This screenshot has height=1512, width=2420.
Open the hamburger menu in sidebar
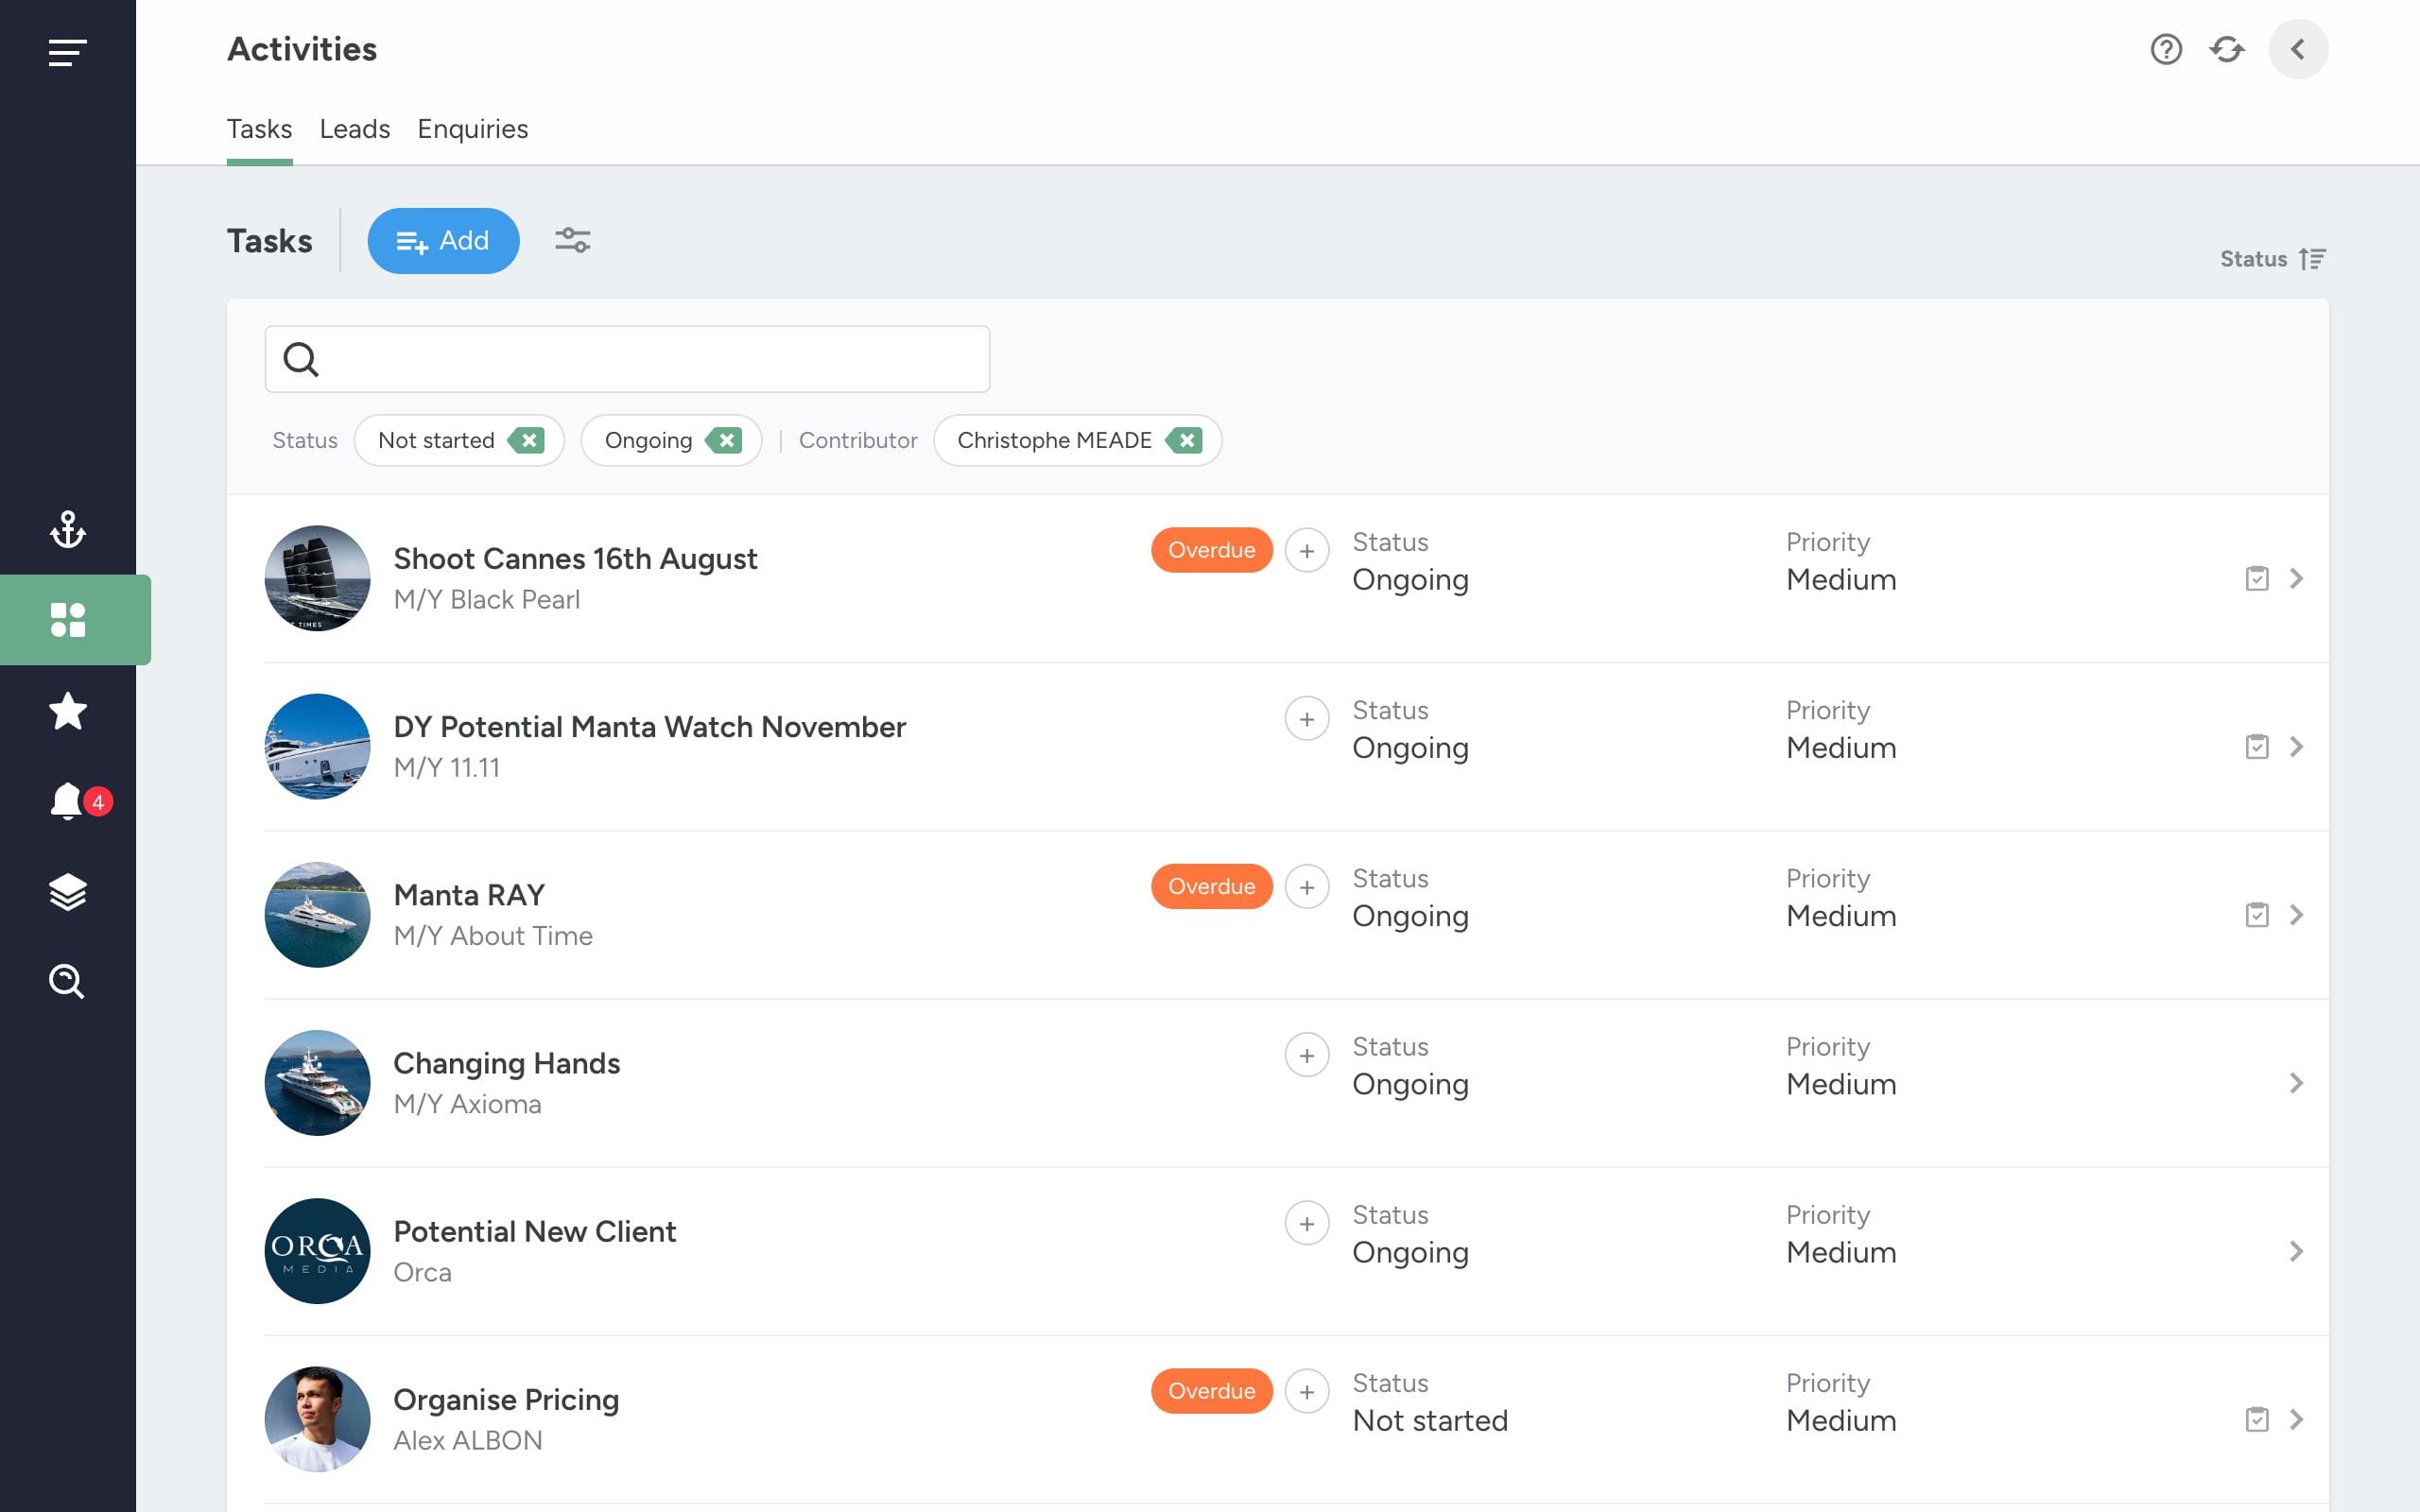click(68, 52)
